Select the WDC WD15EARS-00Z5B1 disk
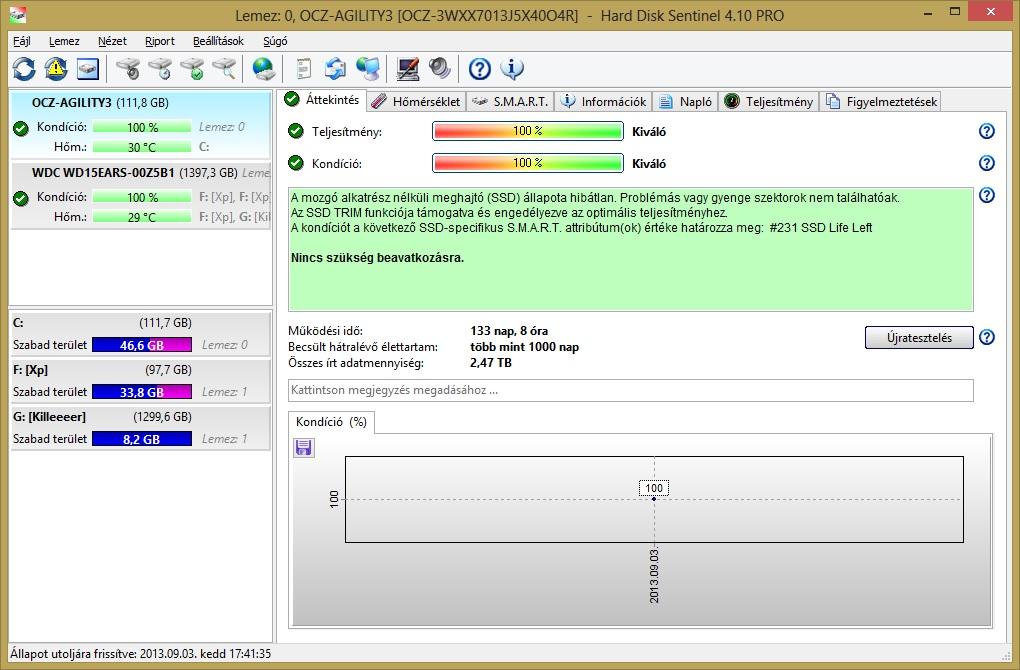The image size is (1020, 670). 141,194
